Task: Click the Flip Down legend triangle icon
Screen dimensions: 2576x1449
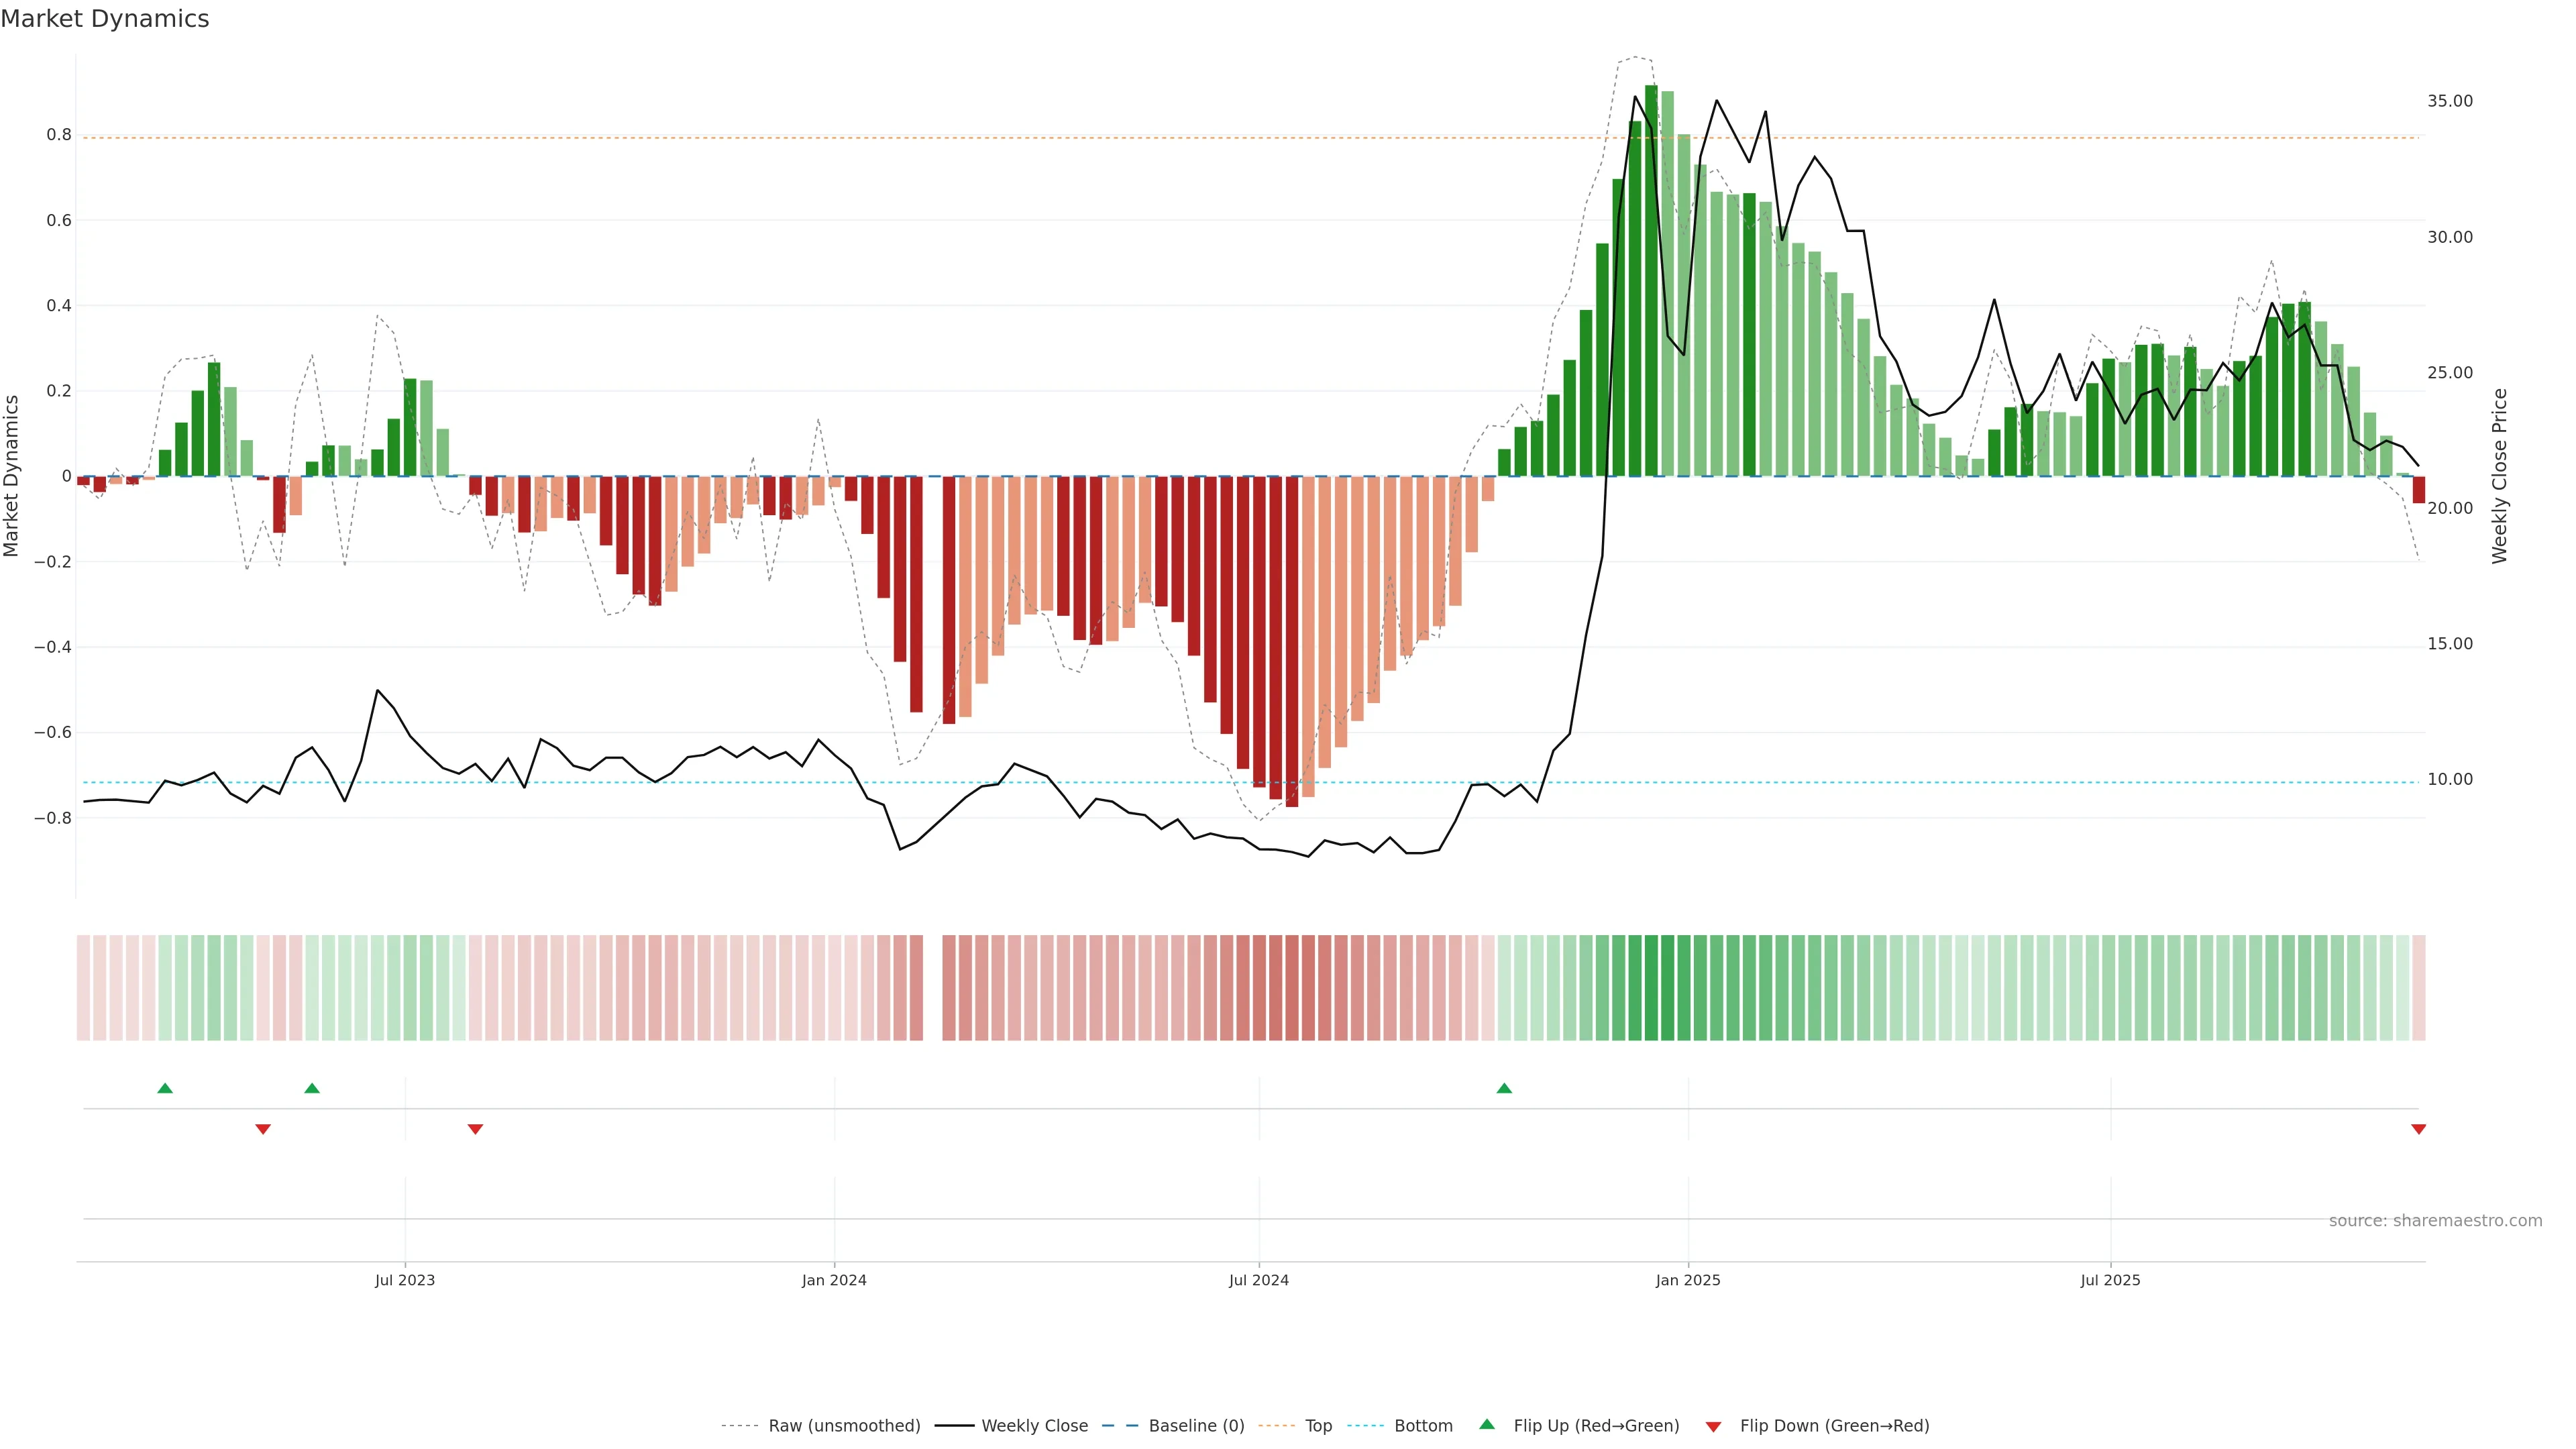Action: (x=1713, y=1426)
